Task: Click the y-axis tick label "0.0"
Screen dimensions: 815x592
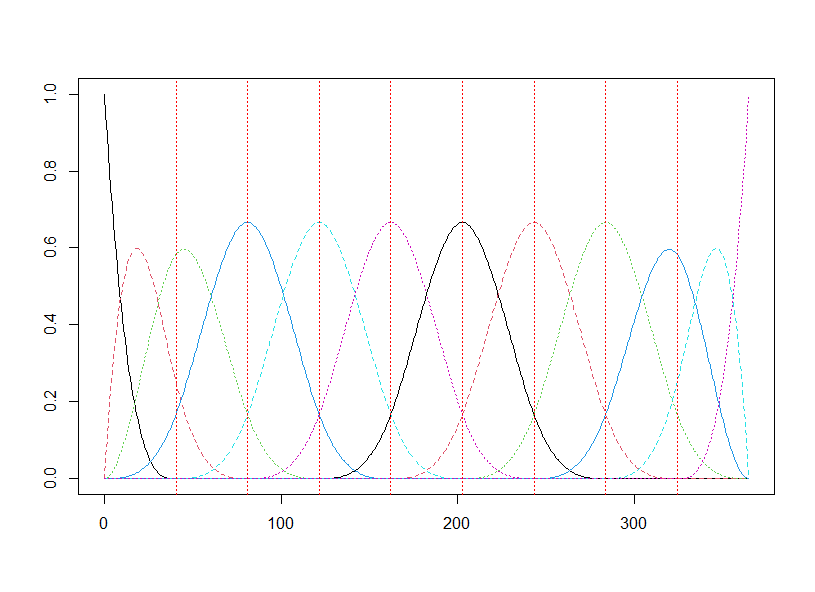Action: [50, 478]
